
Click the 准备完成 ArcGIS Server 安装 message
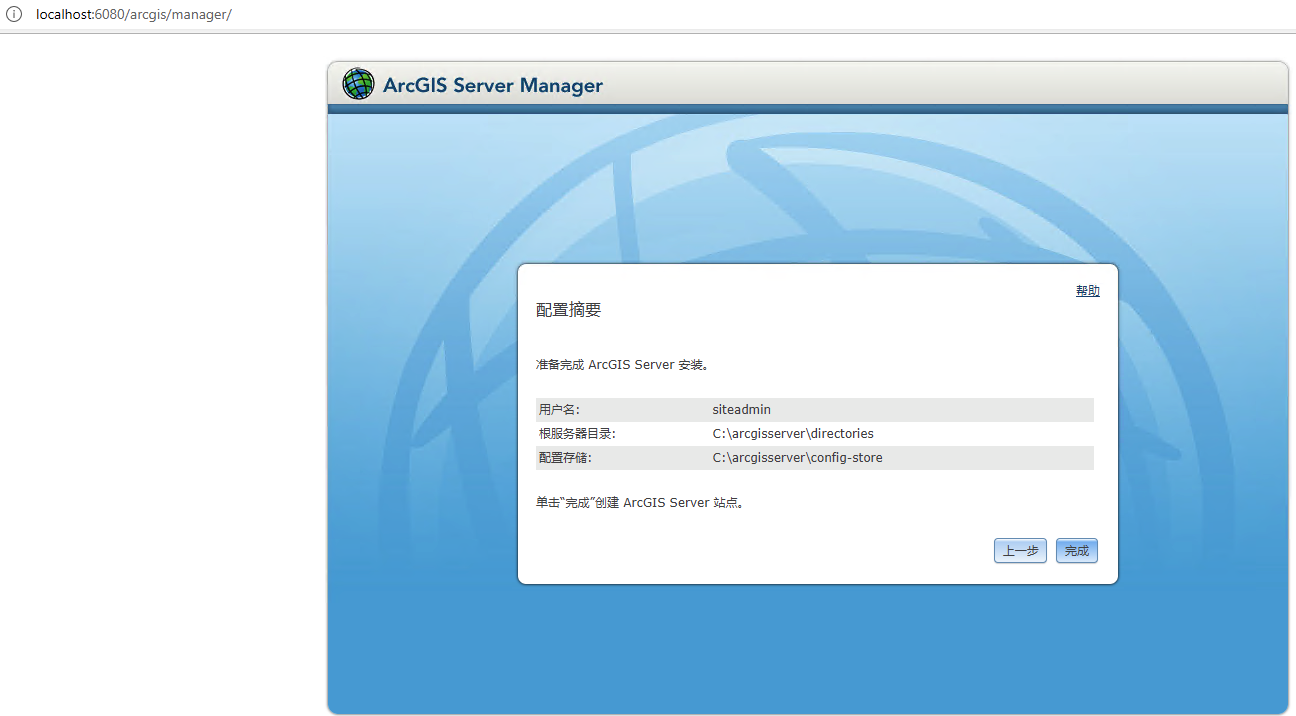[x=622, y=365]
